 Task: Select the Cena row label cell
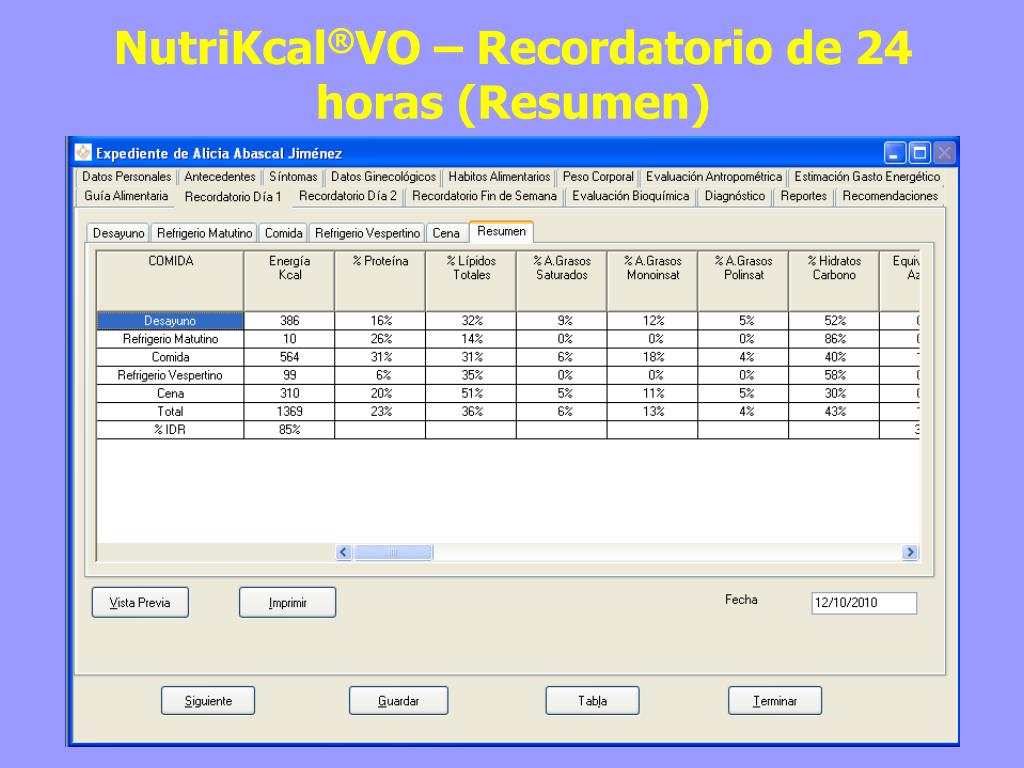170,394
